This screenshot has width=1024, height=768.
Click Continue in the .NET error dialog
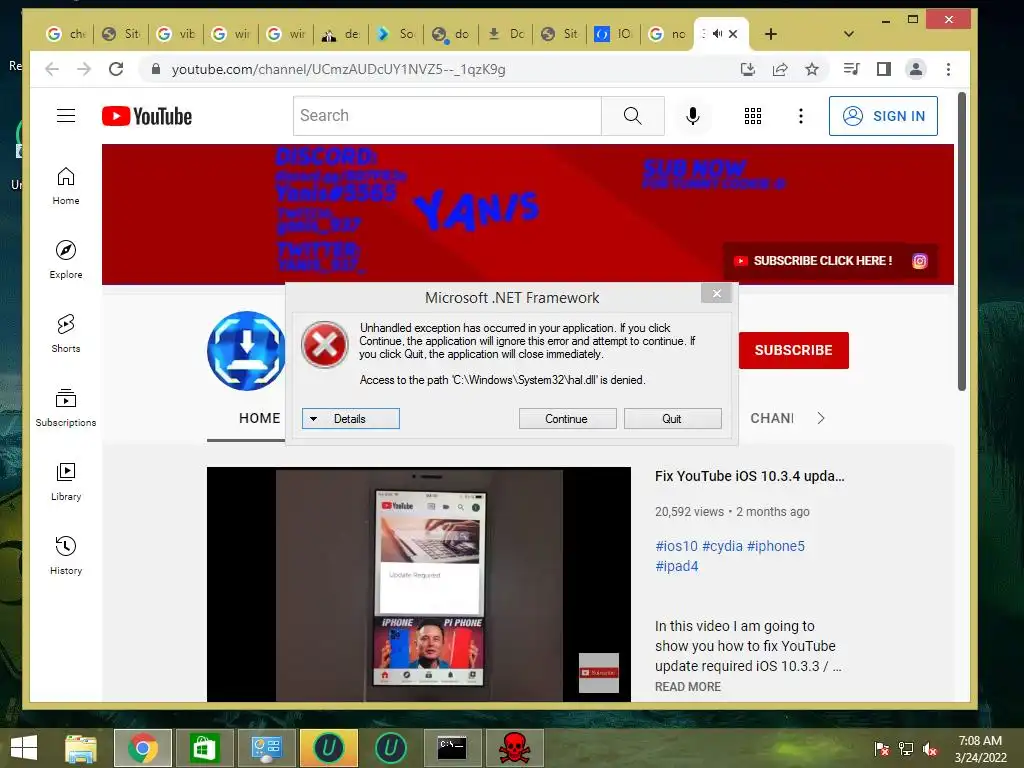click(x=567, y=419)
